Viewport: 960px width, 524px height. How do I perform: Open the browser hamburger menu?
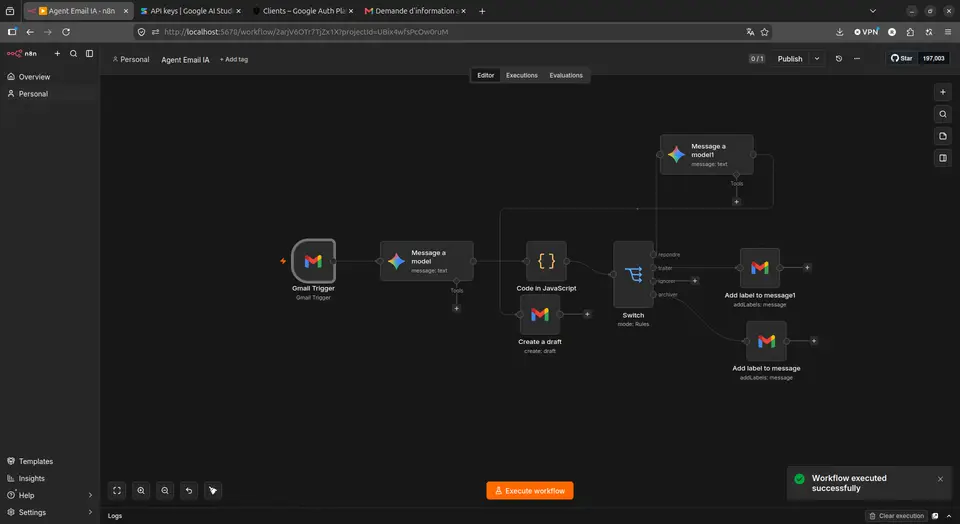click(x=948, y=32)
